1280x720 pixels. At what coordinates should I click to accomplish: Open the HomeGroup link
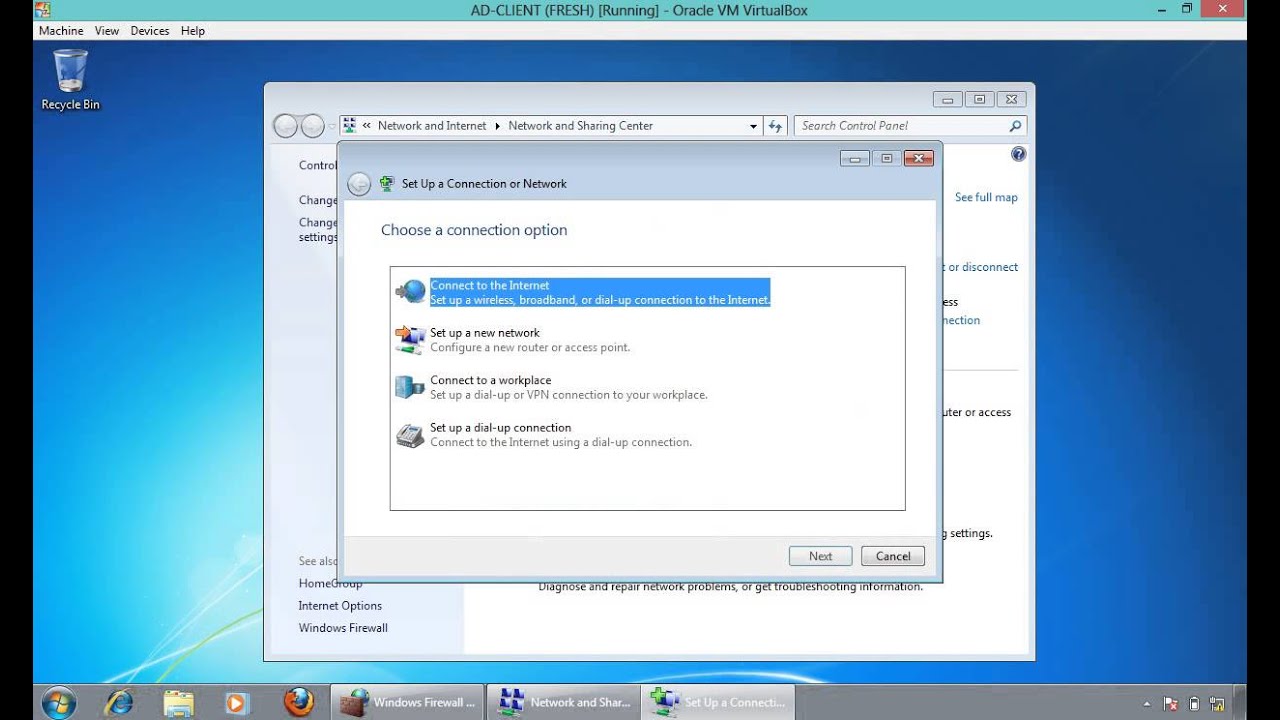point(330,584)
